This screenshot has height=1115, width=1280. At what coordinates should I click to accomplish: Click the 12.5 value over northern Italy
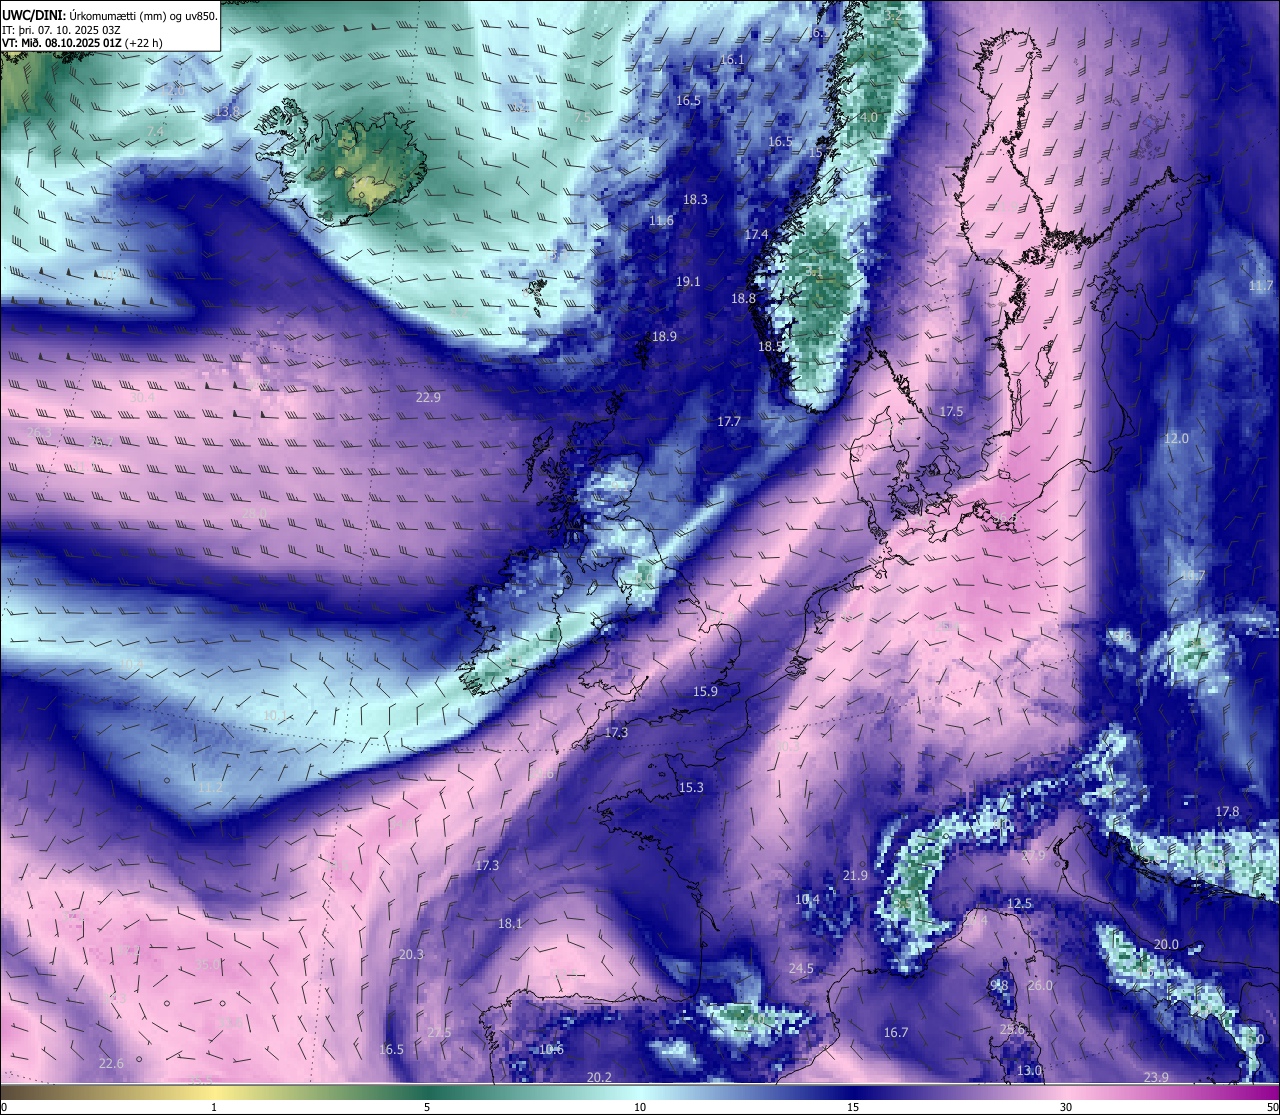pyautogui.click(x=1019, y=904)
